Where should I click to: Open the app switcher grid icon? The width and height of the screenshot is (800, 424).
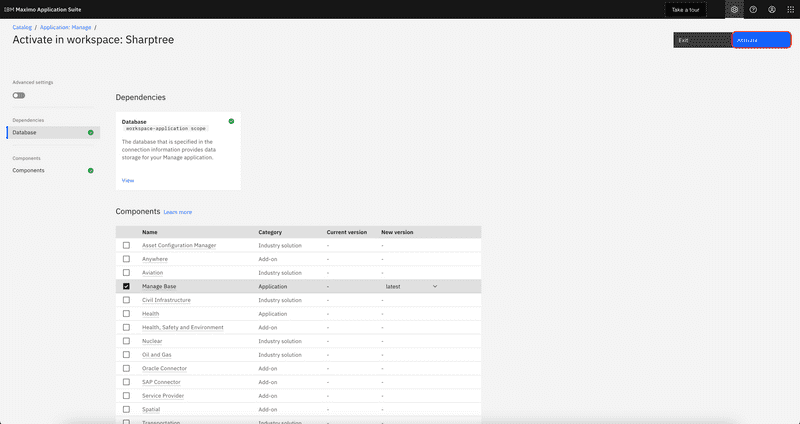[x=790, y=10]
